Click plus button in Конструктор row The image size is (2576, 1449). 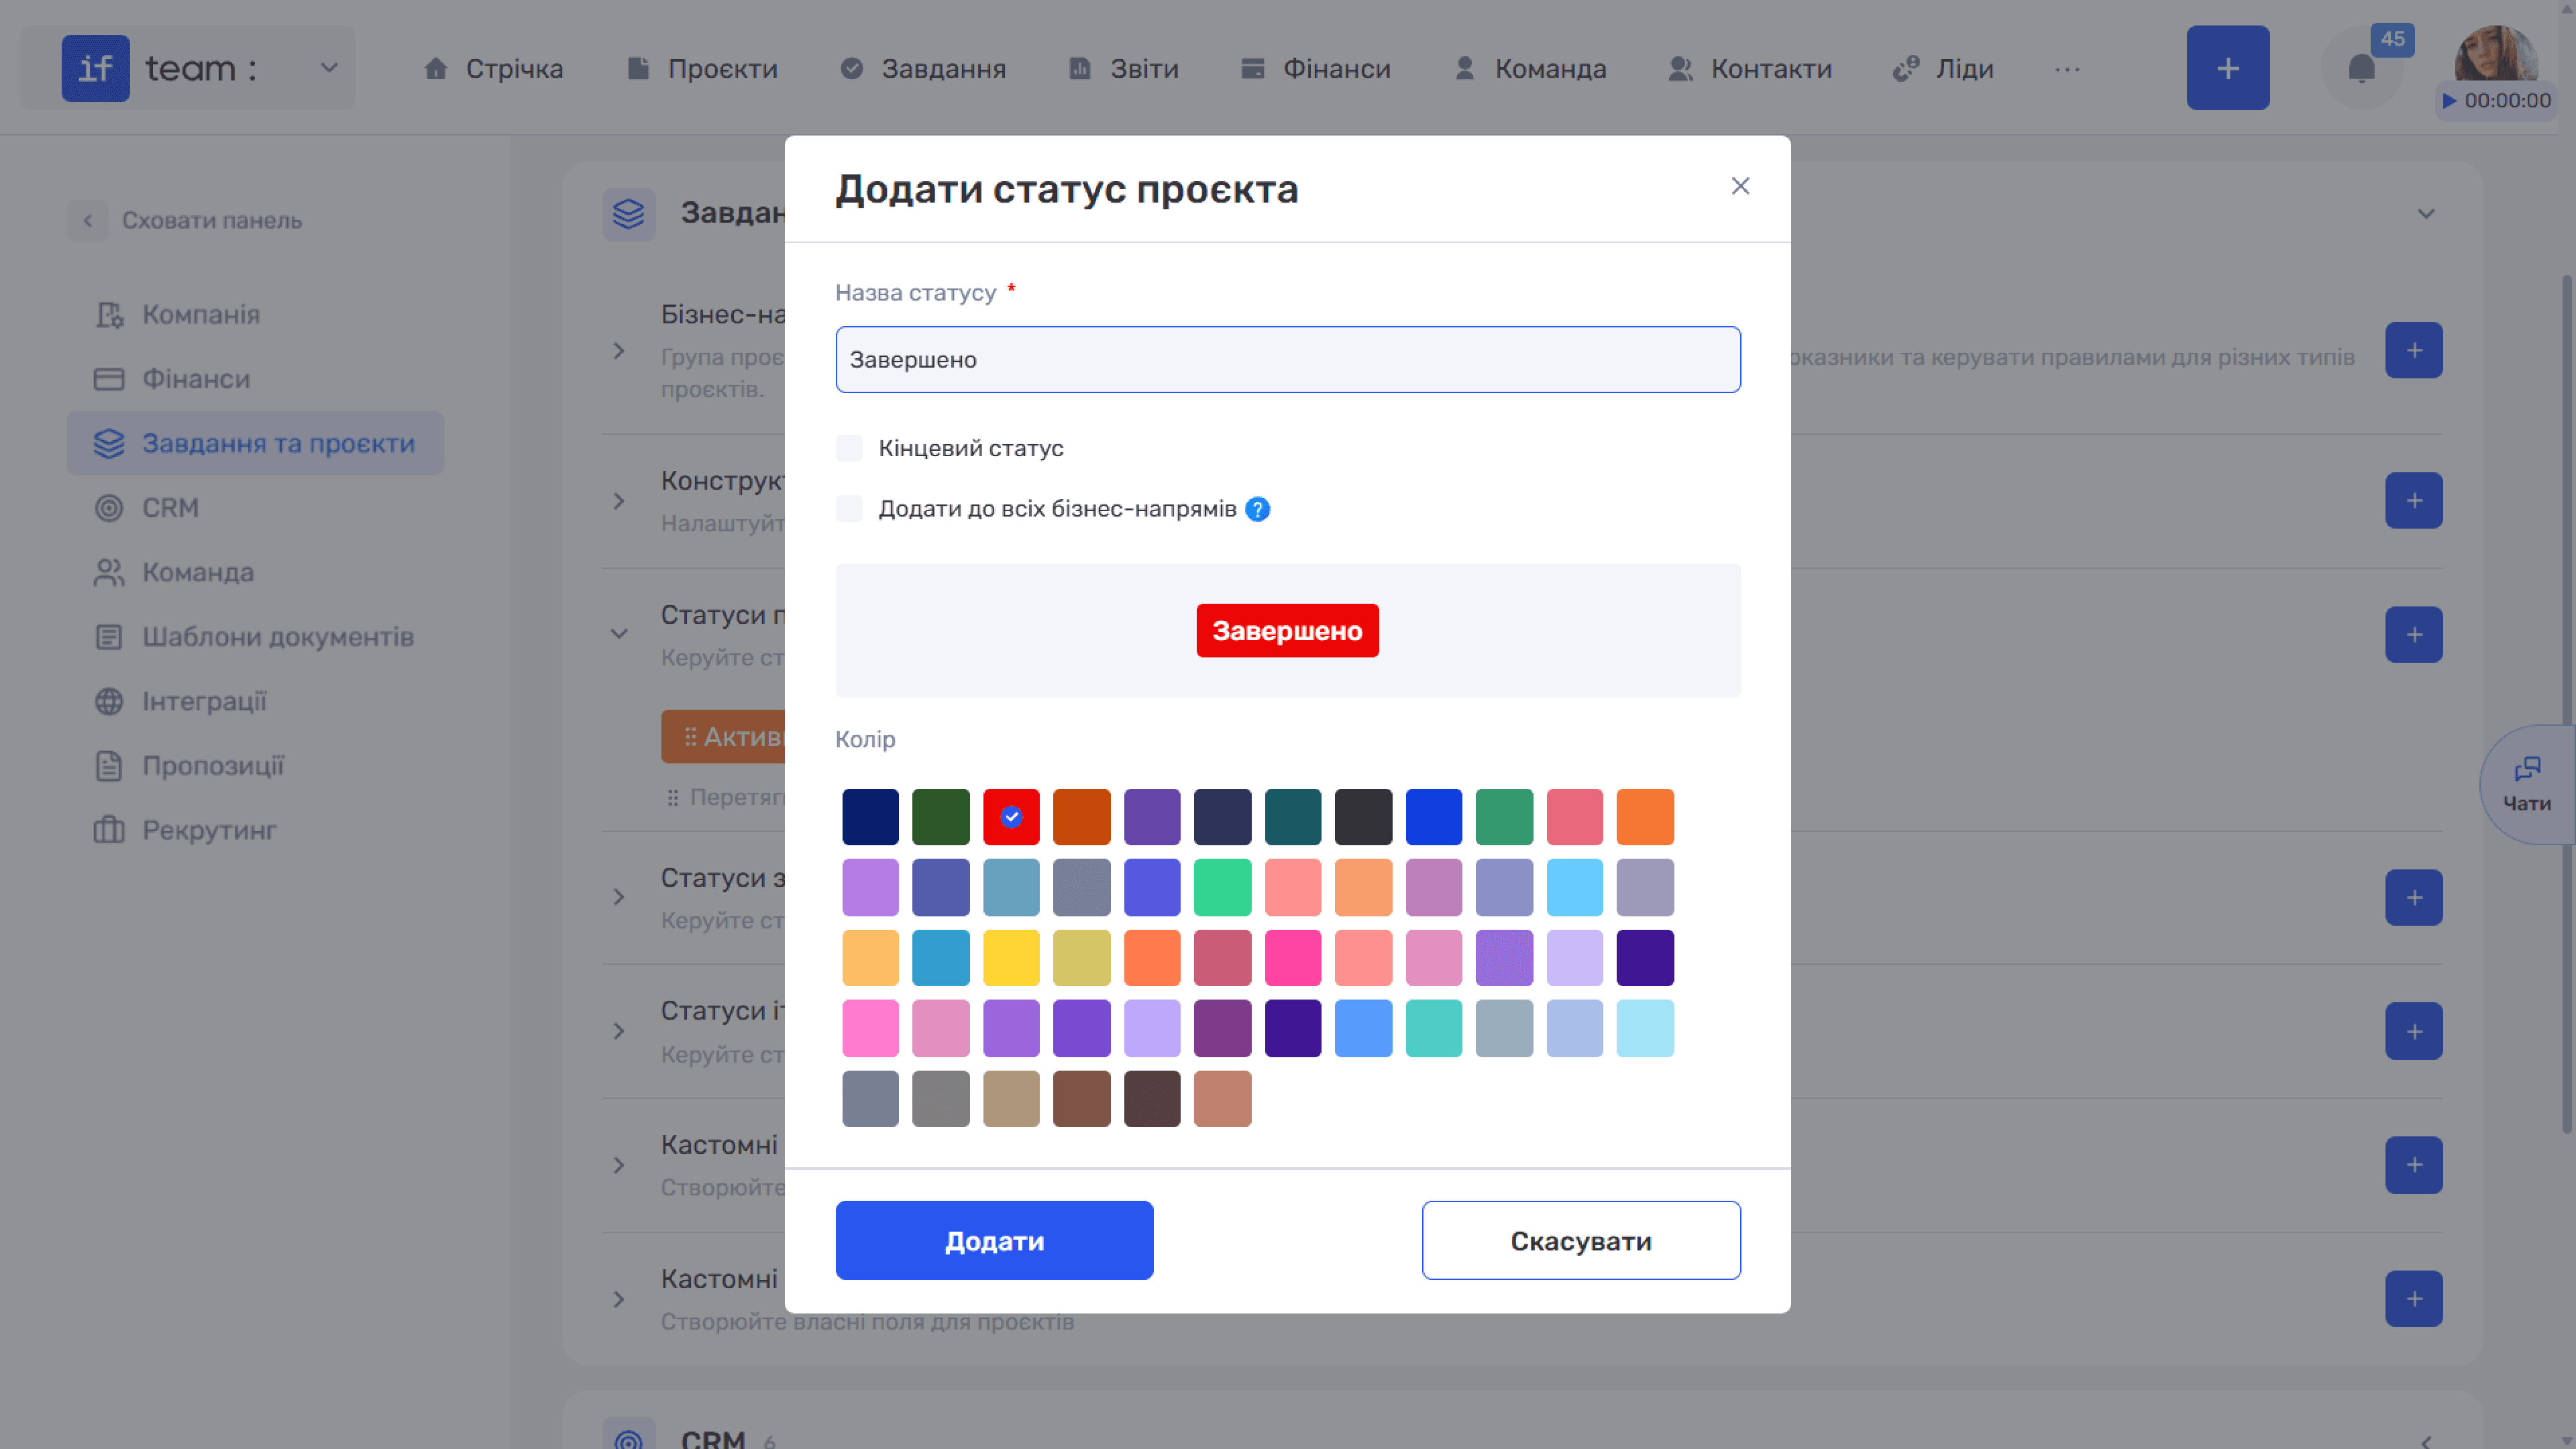click(2413, 500)
